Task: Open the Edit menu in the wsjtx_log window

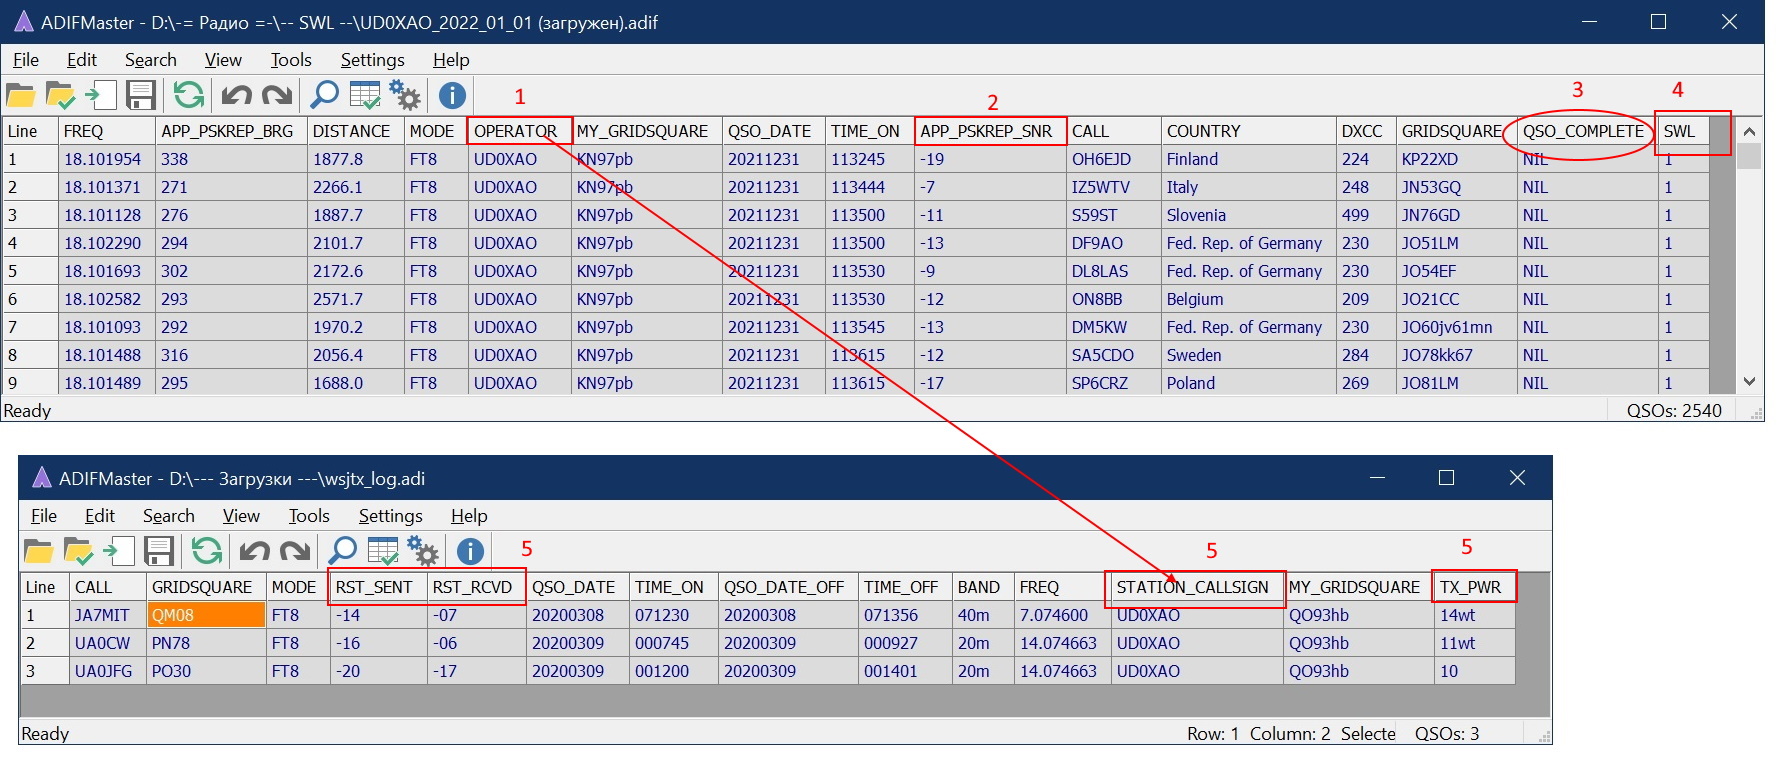Action: click(x=100, y=516)
